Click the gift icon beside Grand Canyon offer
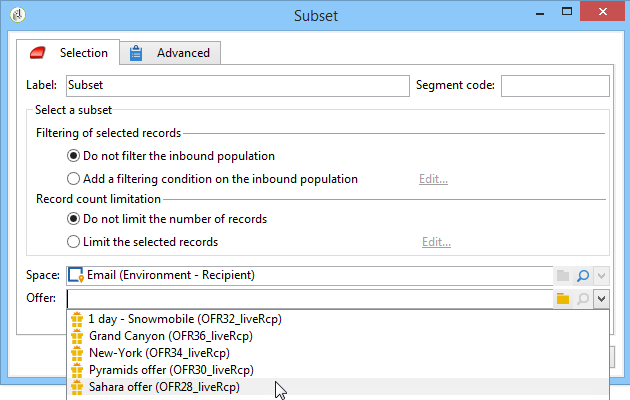630x400 pixels. (x=76, y=336)
